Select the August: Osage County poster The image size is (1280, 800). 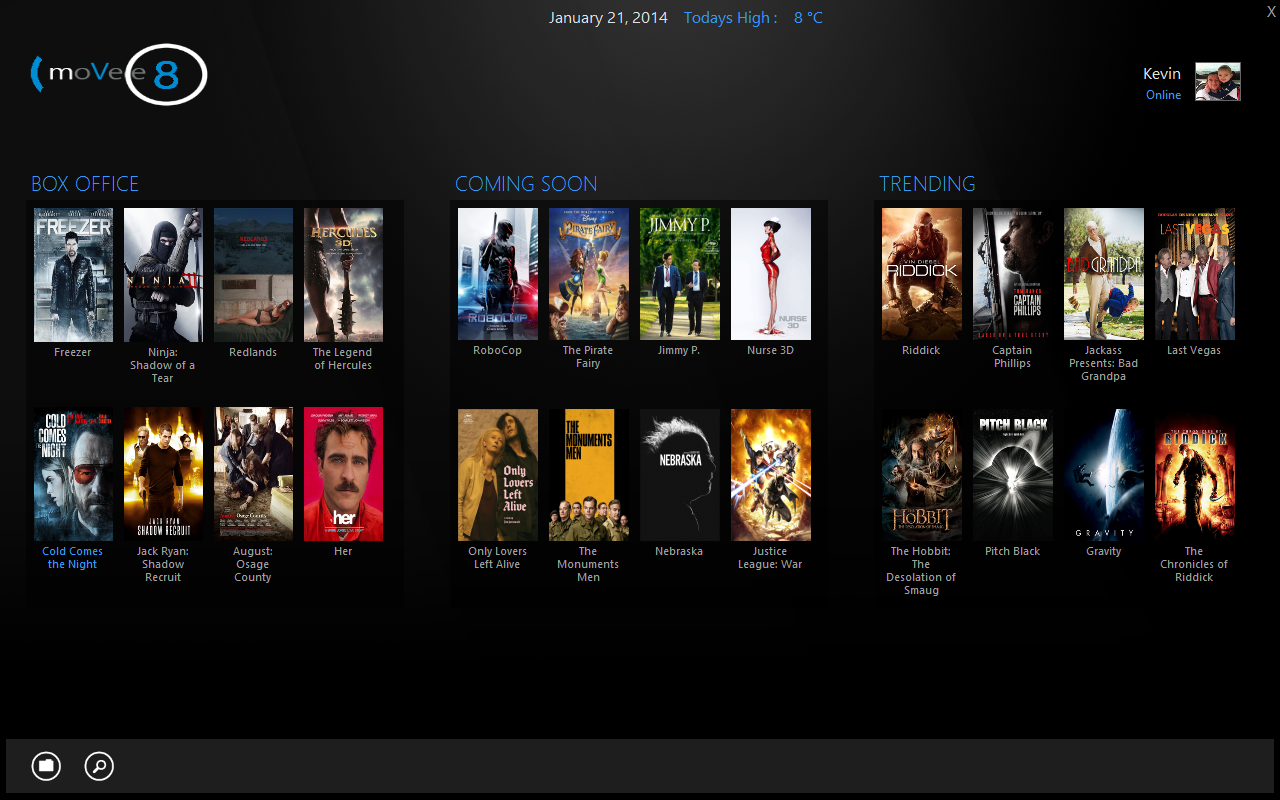[253, 474]
